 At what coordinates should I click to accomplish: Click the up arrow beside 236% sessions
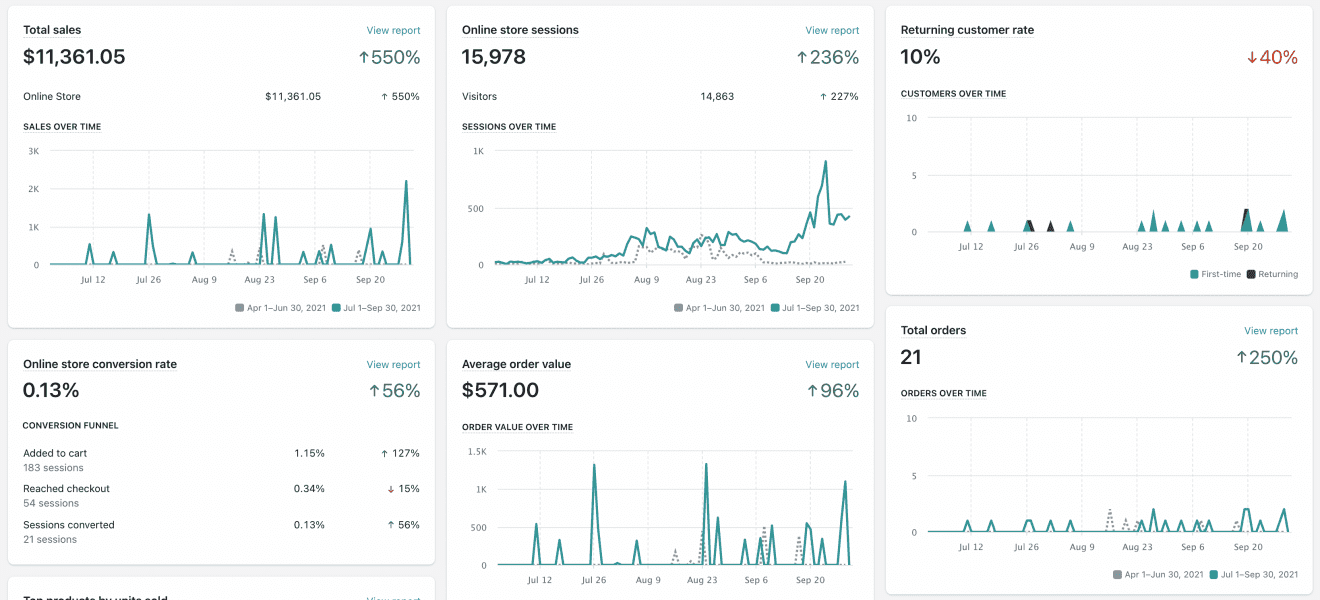pos(801,58)
